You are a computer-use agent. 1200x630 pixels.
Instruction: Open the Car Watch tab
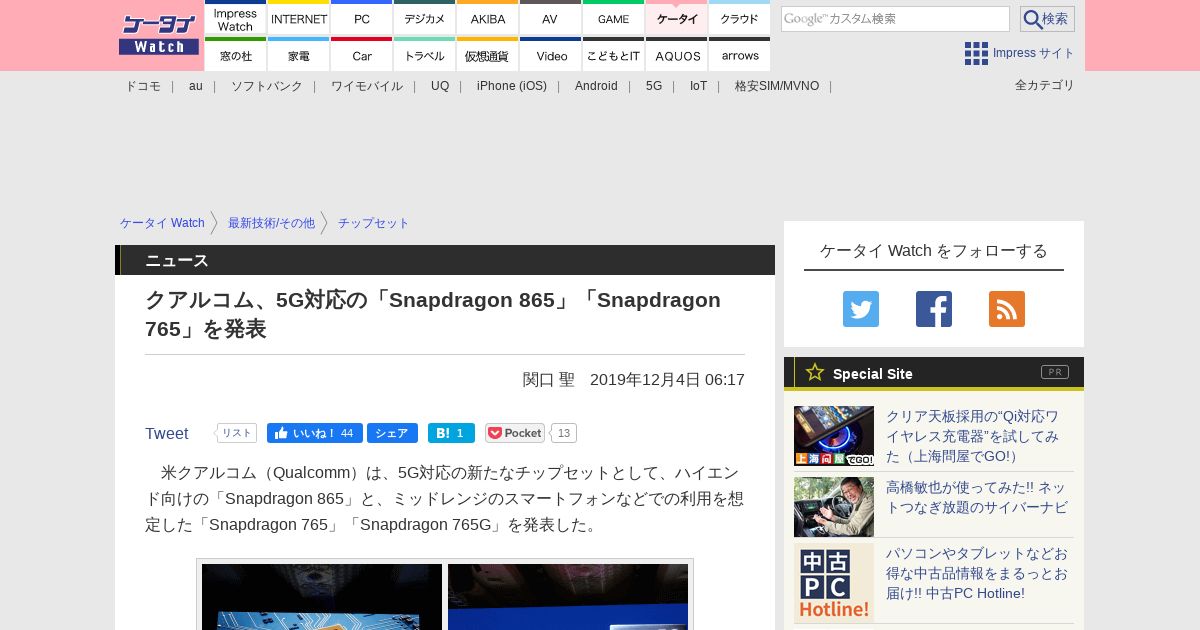coord(362,55)
